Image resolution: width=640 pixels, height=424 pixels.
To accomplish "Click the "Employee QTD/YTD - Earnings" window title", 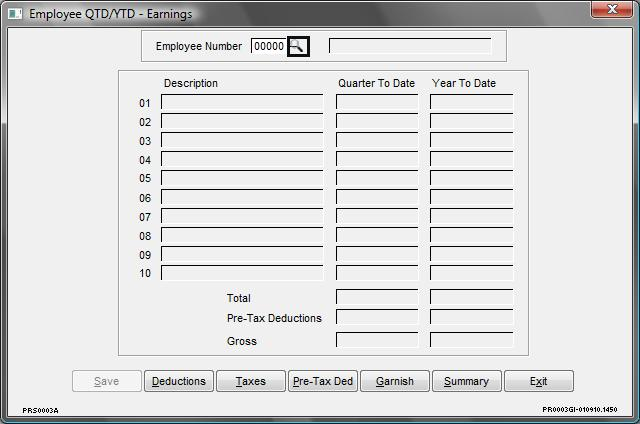I will (x=111, y=14).
